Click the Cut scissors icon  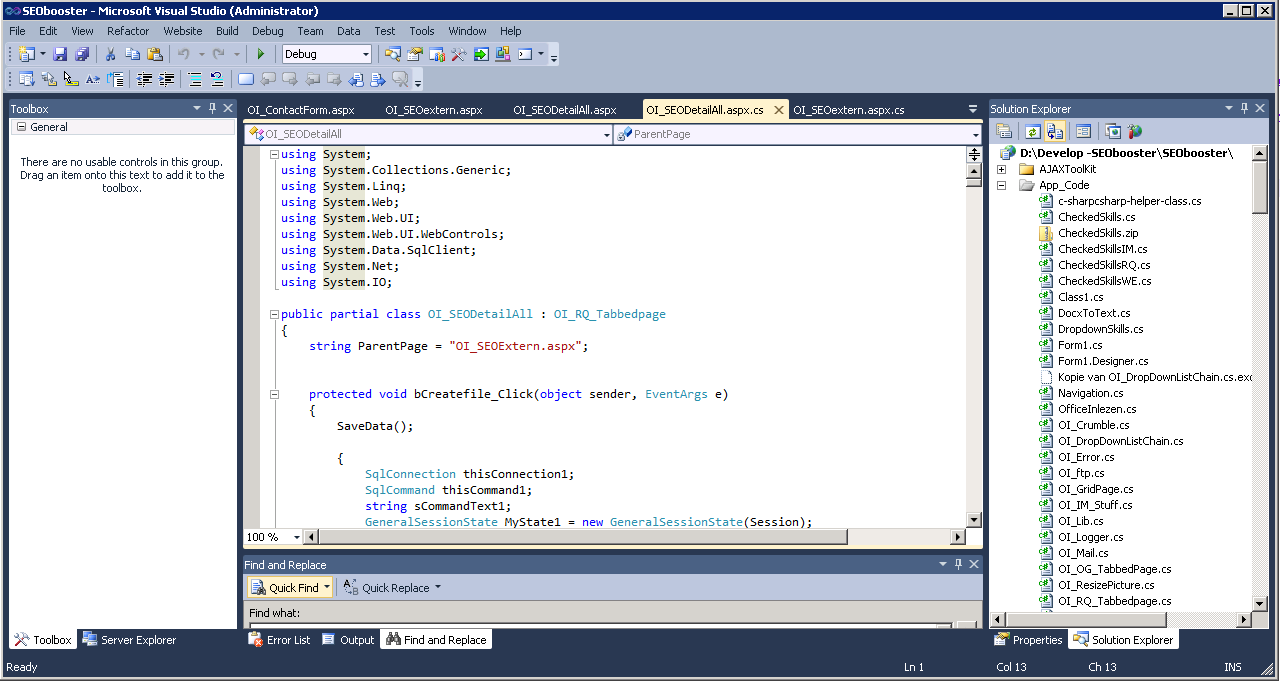(x=110, y=54)
